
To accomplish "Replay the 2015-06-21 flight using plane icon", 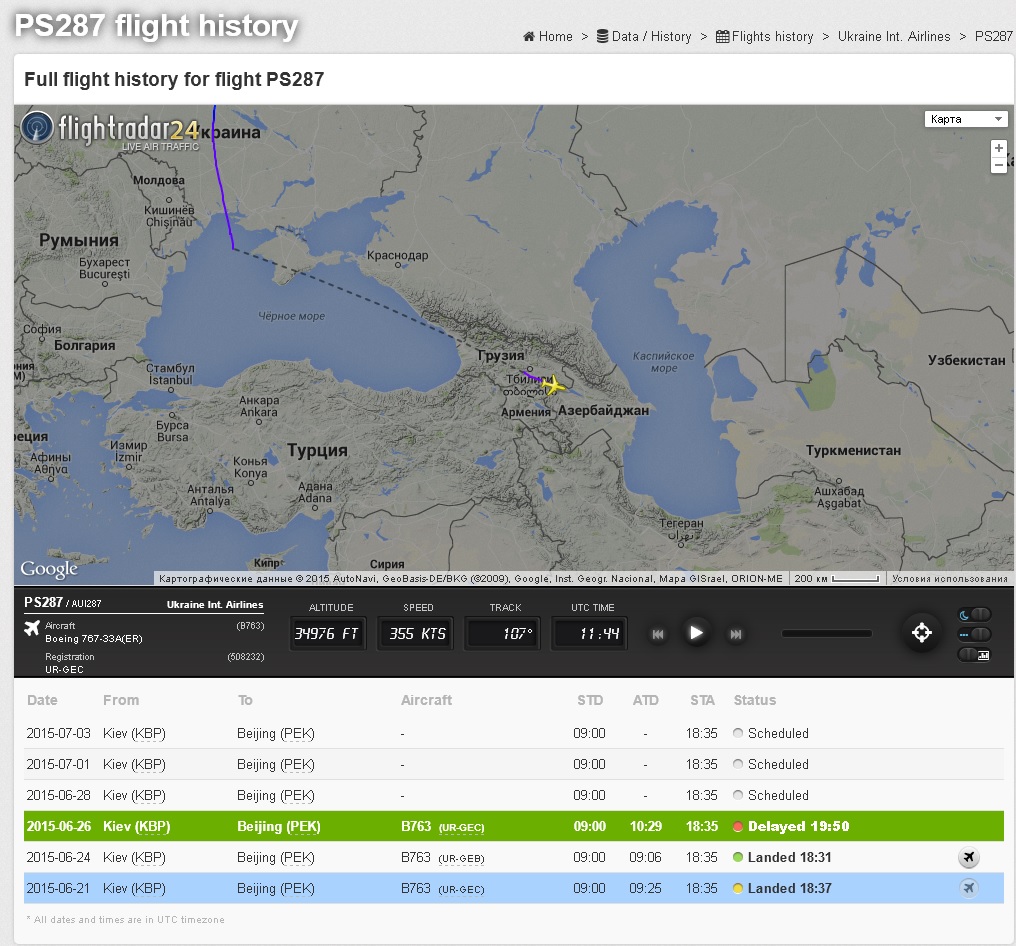I will pyautogui.click(x=968, y=888).
